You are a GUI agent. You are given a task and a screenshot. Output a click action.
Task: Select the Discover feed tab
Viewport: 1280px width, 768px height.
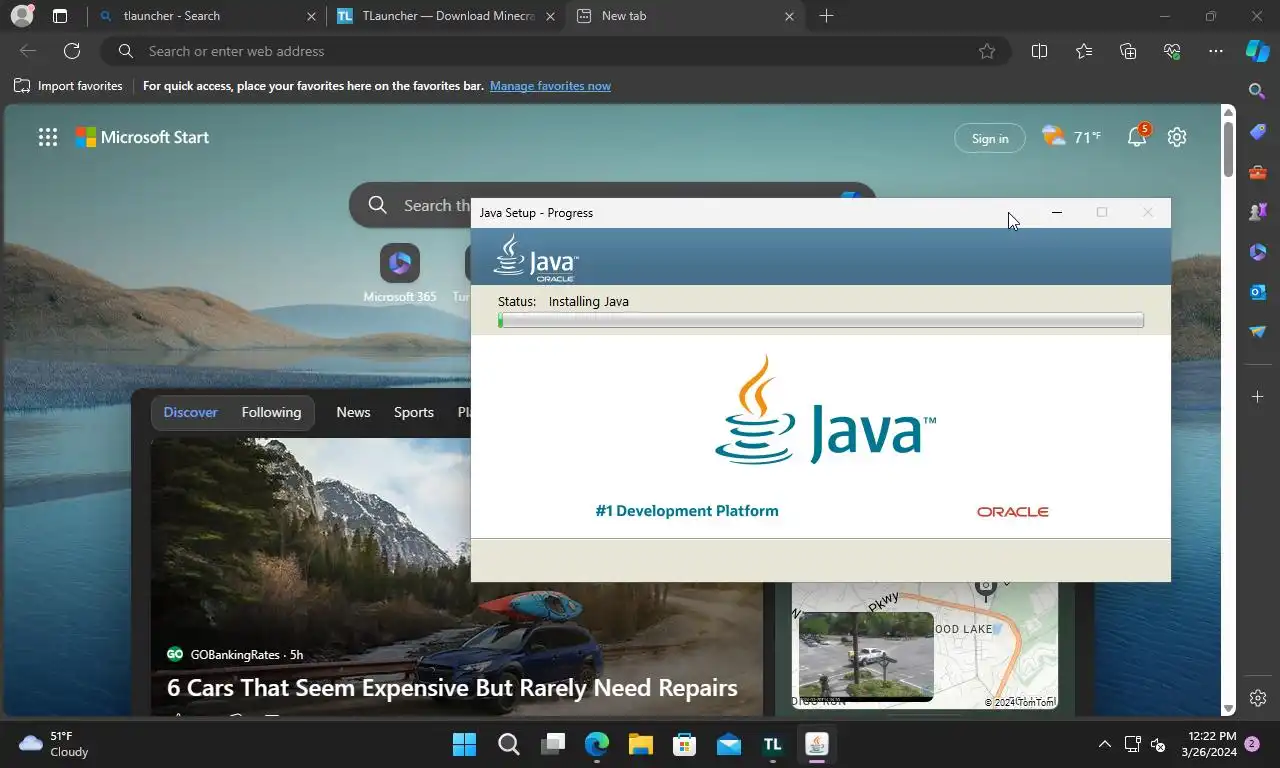pos(191,412)
